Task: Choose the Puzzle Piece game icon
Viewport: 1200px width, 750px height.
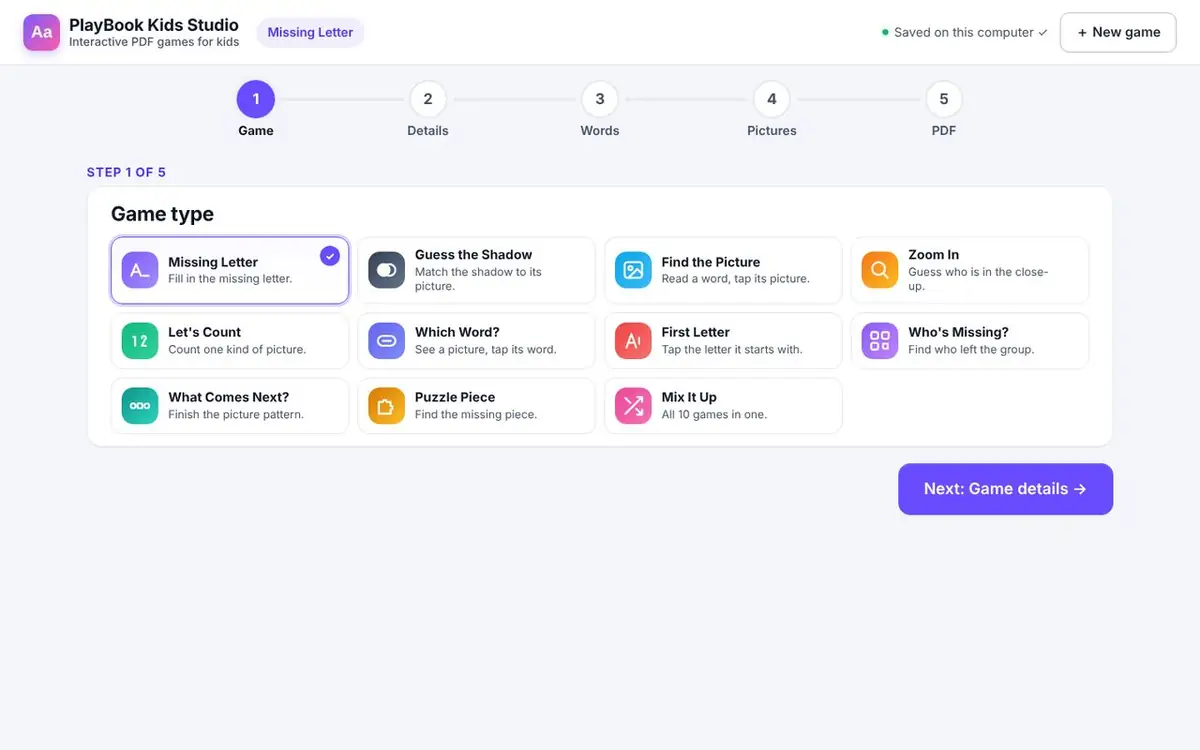Action: (386, 406)
